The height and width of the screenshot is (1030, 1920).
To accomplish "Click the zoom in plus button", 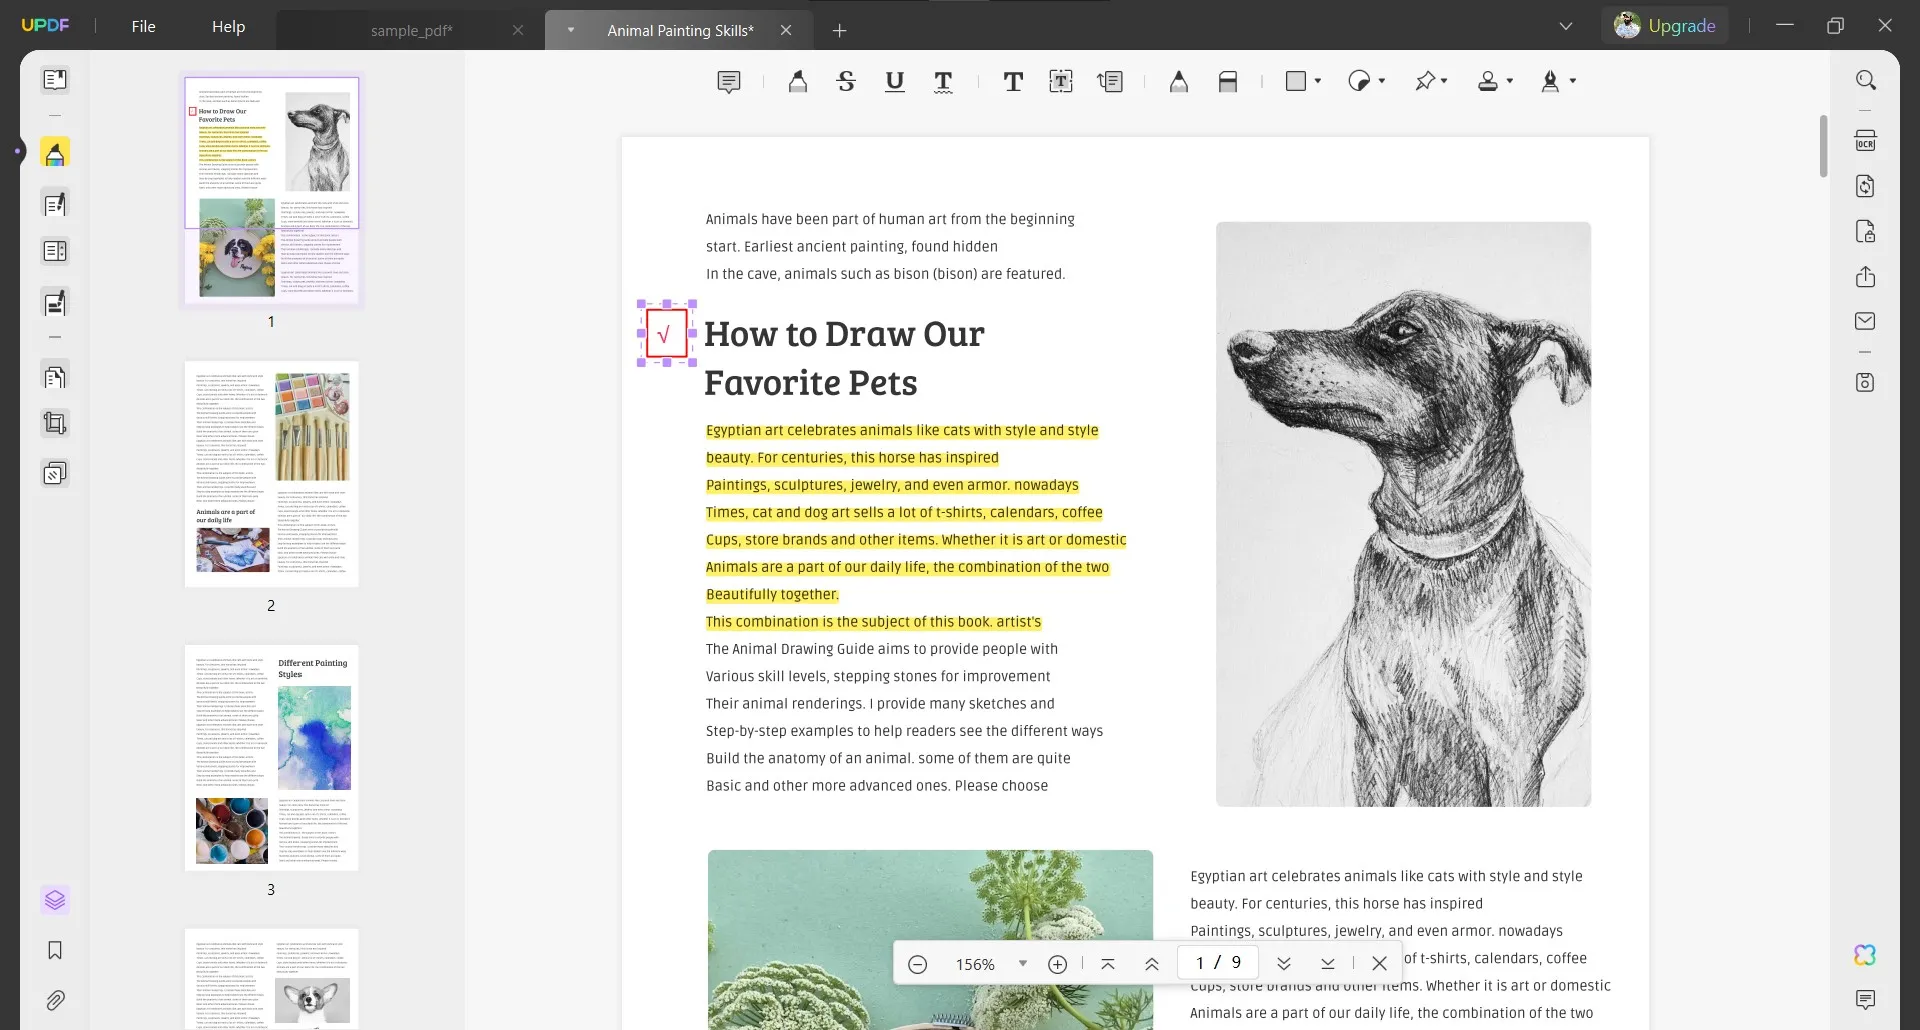I will click(1057, 964).
